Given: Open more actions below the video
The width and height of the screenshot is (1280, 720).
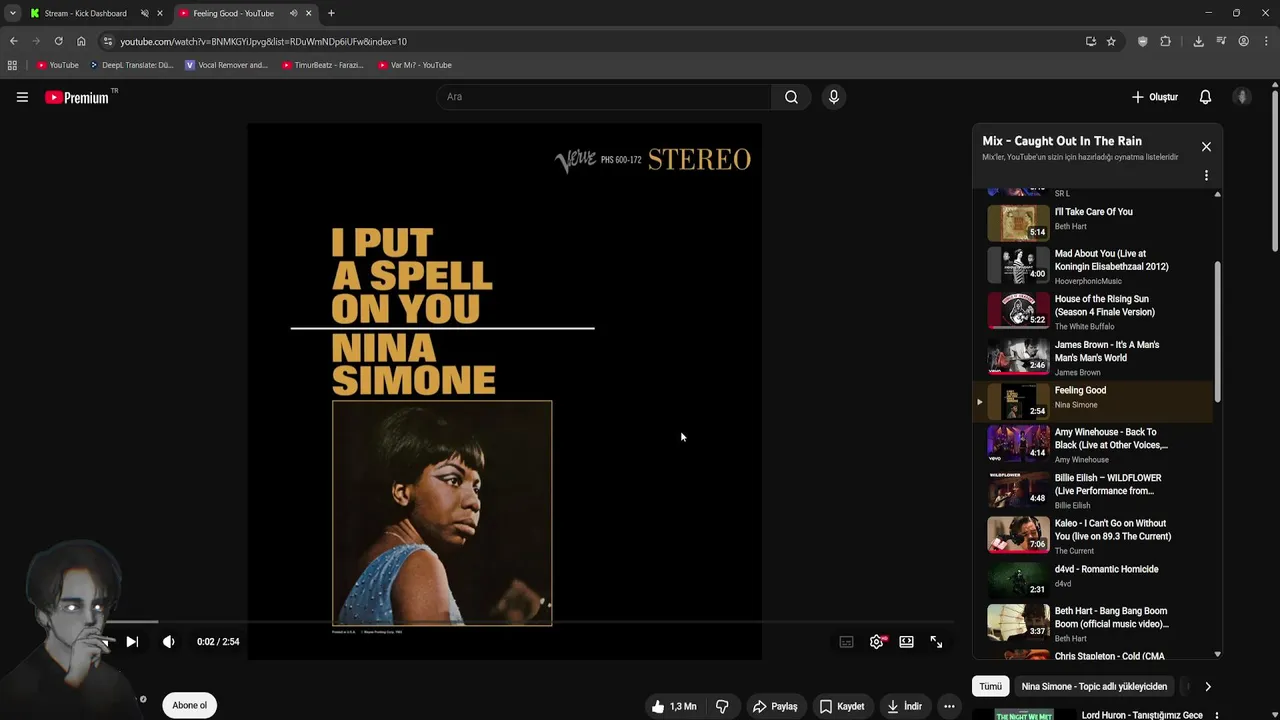Looking at the screenshot, I should 949,706.
